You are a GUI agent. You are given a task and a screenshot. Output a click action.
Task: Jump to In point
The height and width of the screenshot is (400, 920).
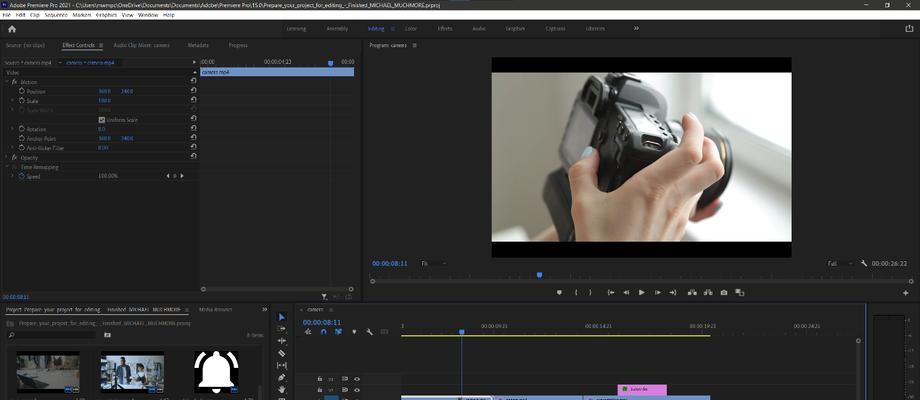coord(611,292)
